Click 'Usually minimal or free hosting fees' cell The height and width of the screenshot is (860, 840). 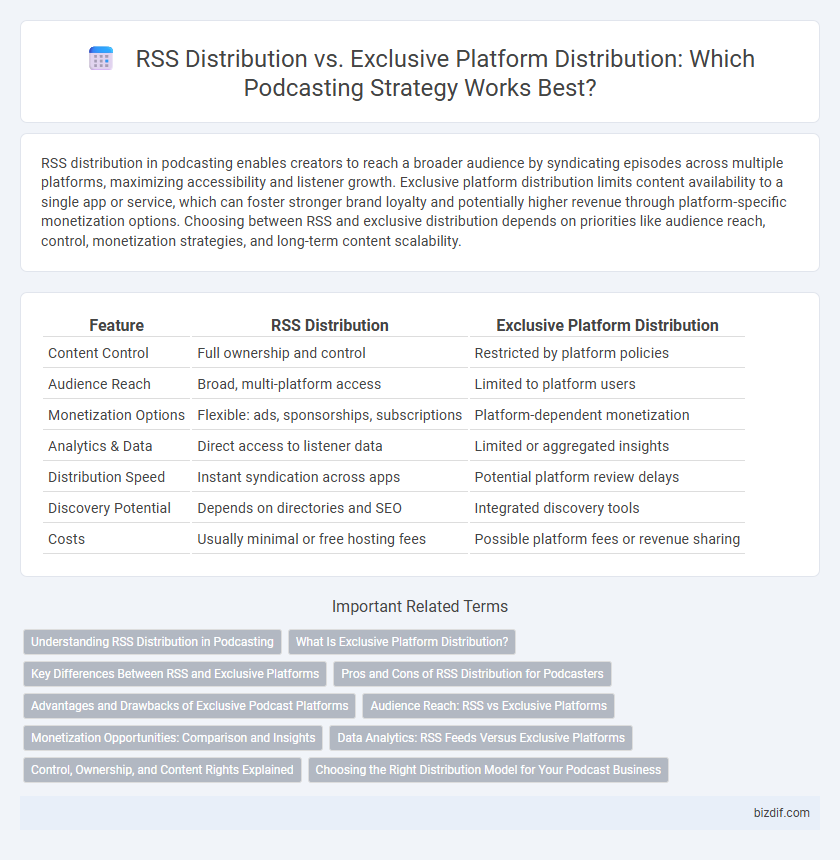(x=330, y=539)
